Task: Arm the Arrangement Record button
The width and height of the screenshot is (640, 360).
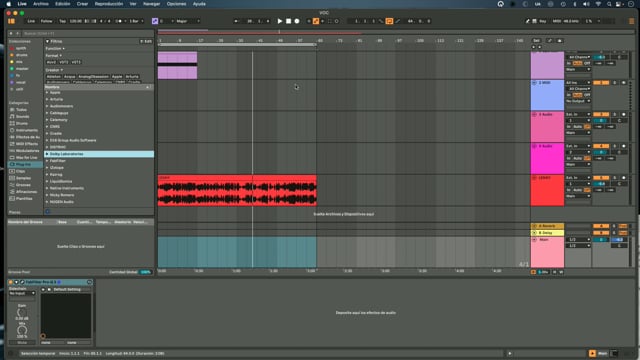Action: point(297,21)
